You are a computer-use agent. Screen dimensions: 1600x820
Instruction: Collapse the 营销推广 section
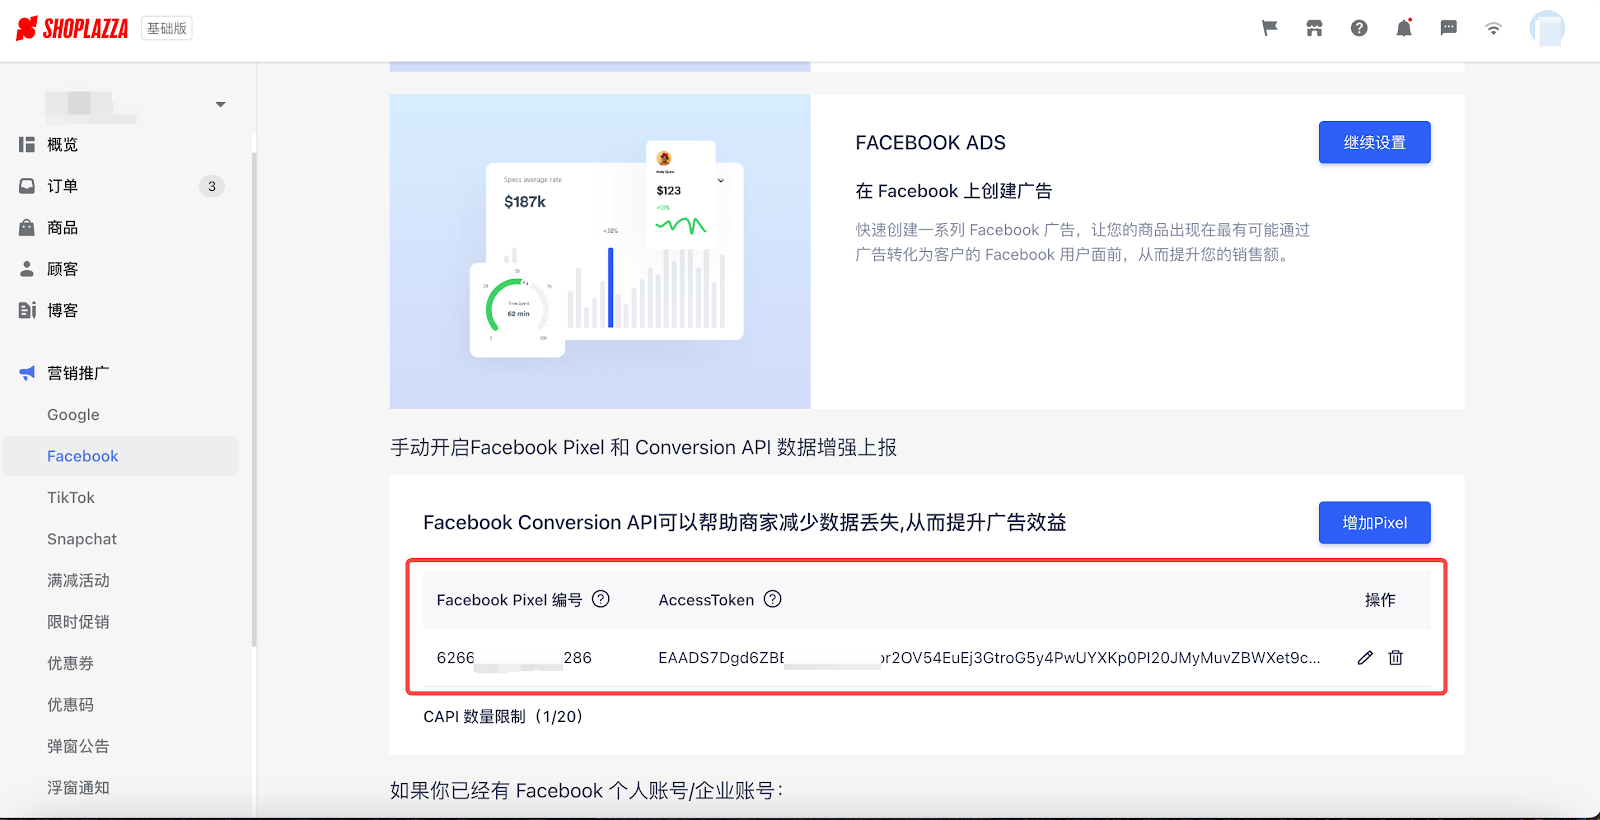pos(78,373)
